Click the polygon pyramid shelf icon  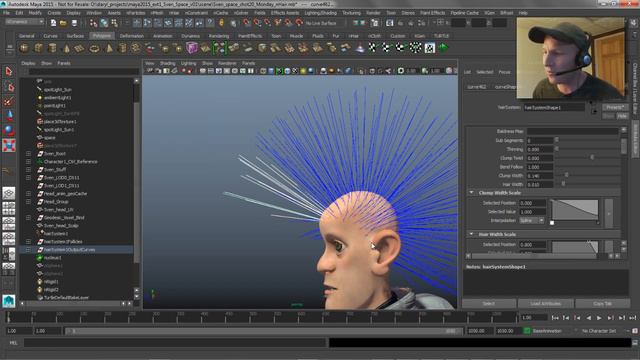[109, 48]
